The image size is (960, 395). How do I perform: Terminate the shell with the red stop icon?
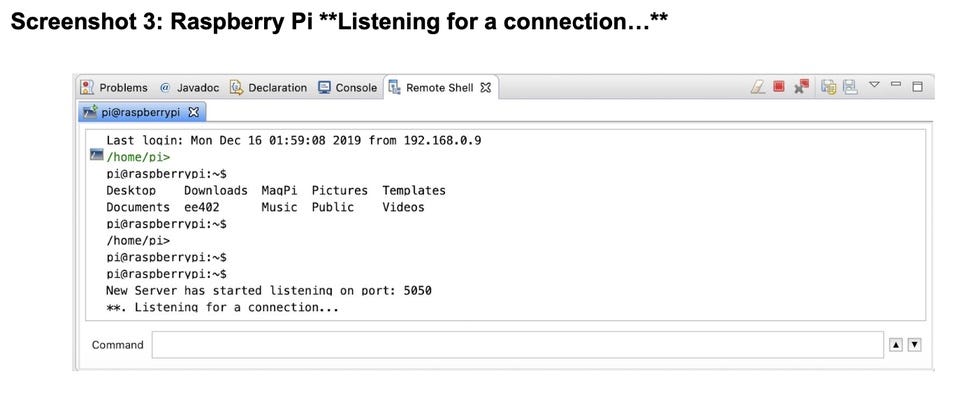(779, 87)
